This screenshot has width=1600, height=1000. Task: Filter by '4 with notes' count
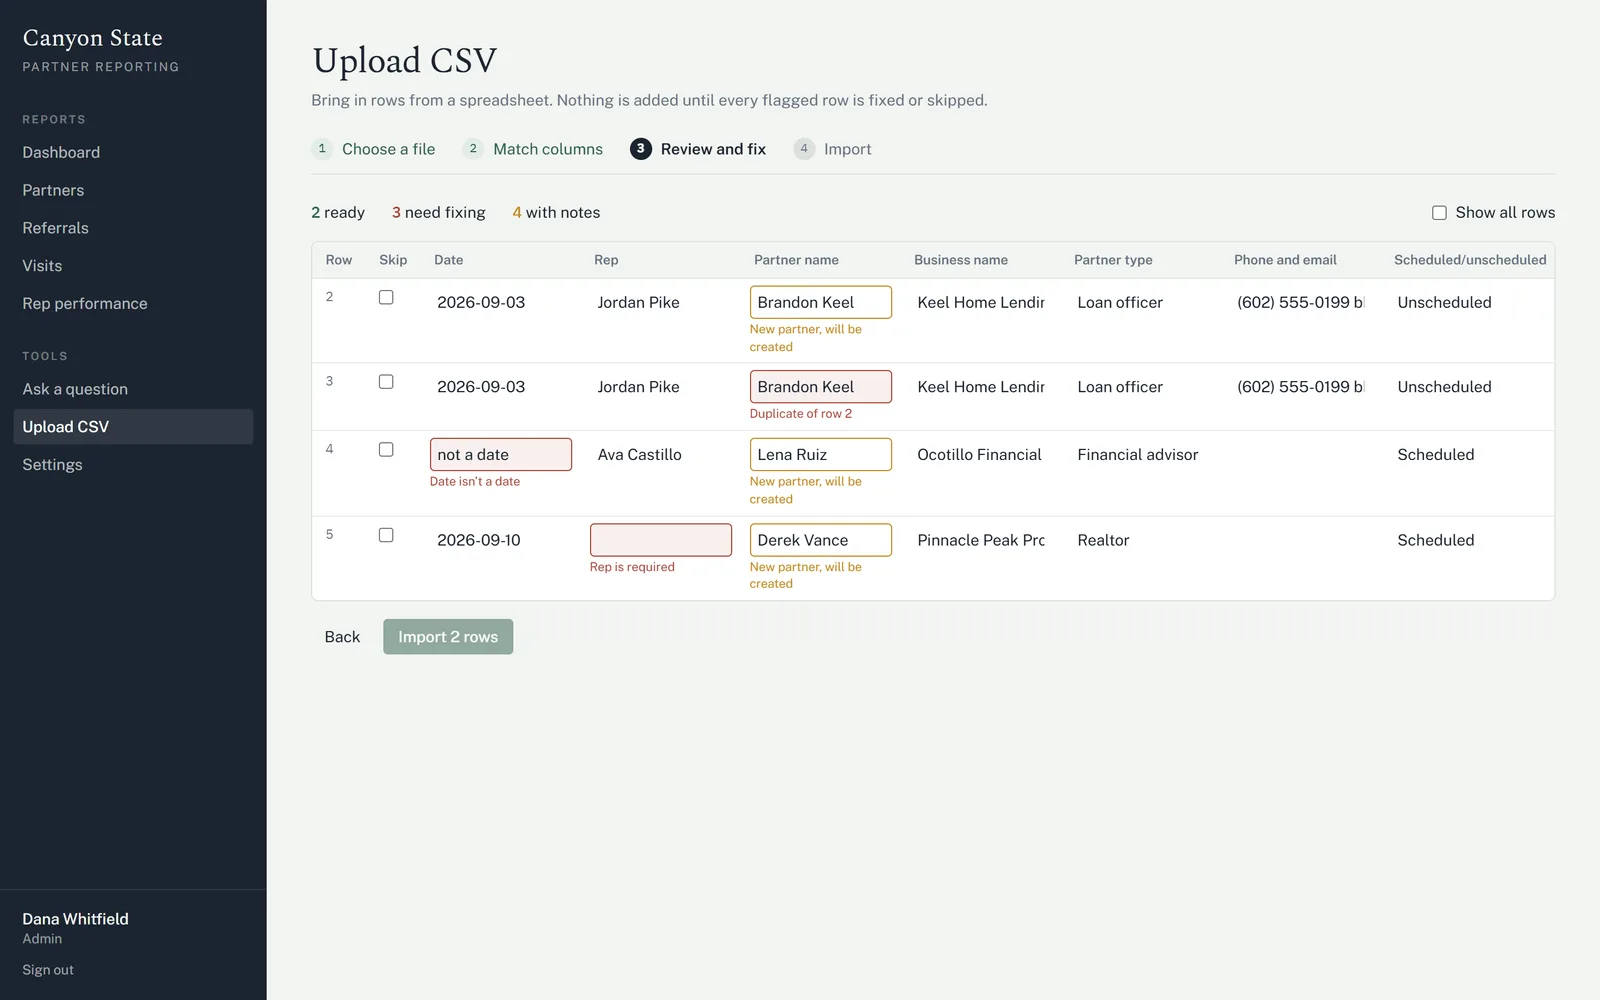click(x=556, y=213)
